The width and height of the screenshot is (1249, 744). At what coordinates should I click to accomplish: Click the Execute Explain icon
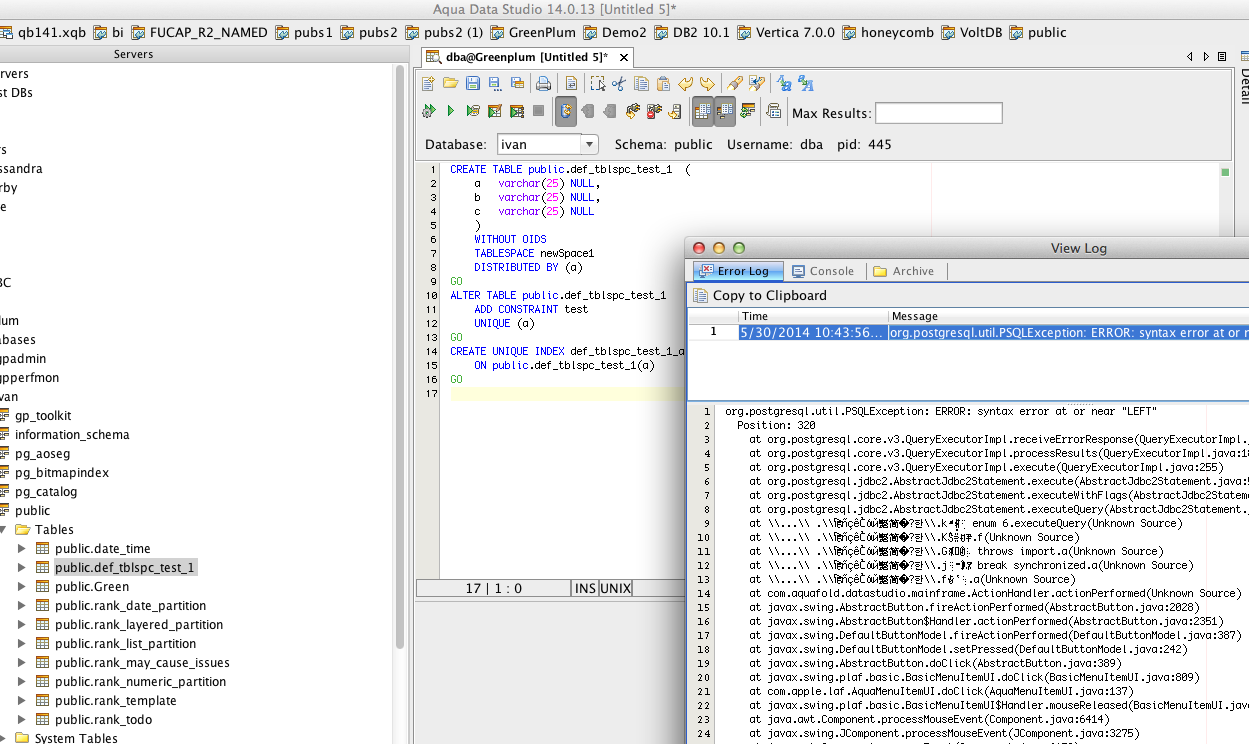[473, 111]
